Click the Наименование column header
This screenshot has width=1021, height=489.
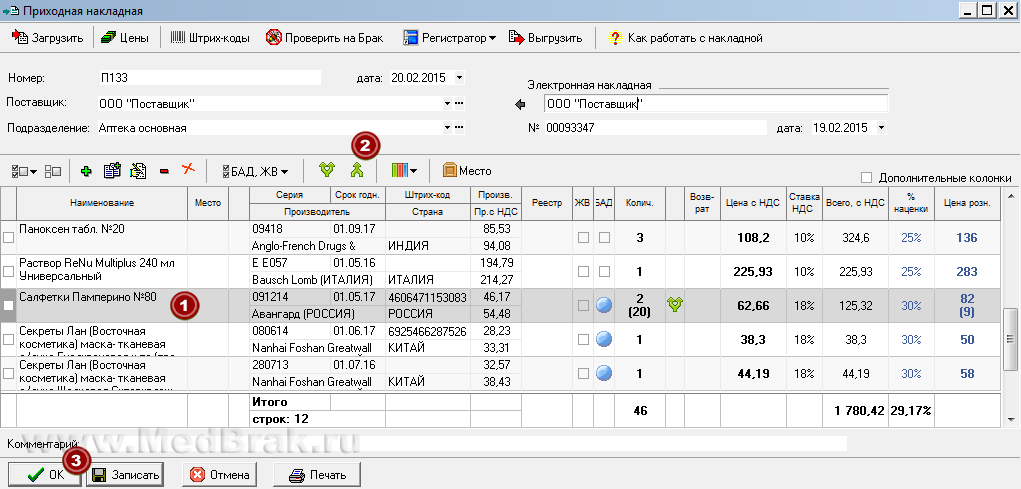[x=102, y=203]
